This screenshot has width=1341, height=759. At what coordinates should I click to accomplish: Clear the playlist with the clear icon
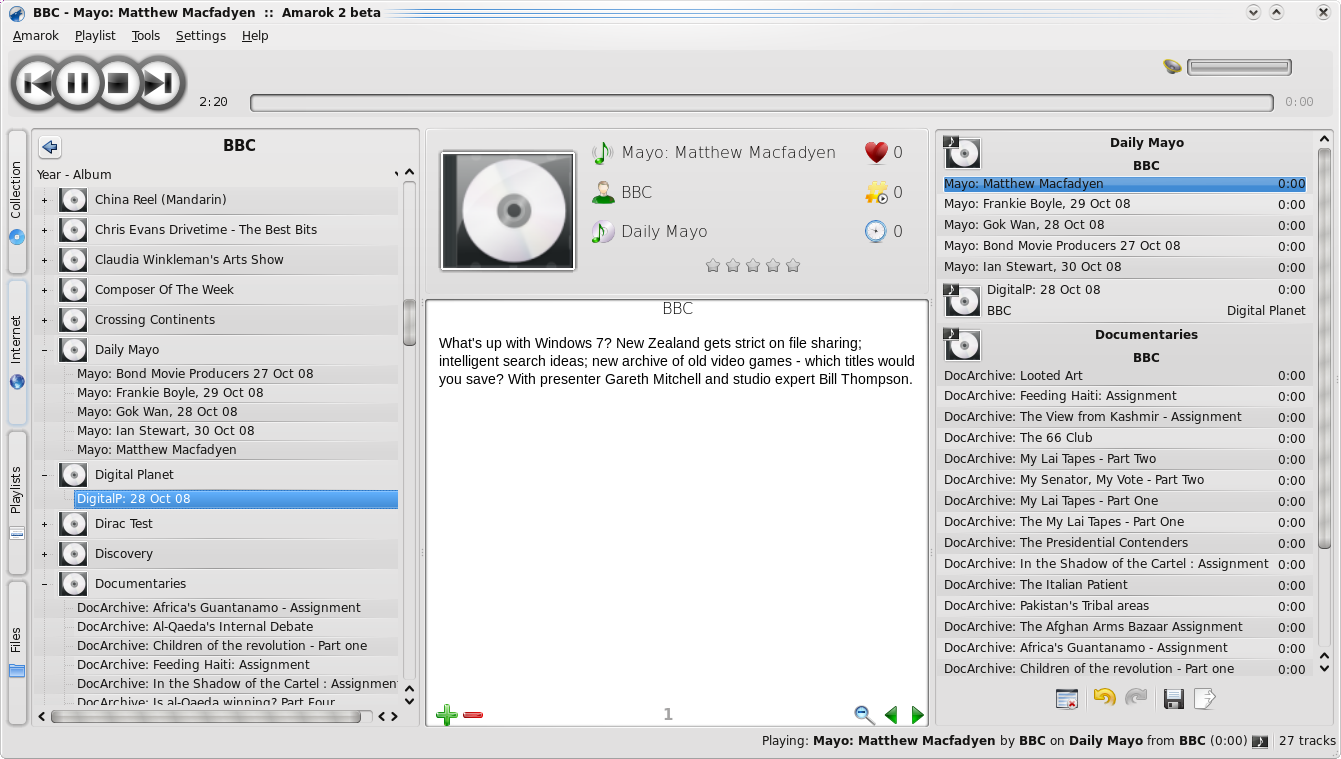pyautogui.click(x=1067, y=699)
